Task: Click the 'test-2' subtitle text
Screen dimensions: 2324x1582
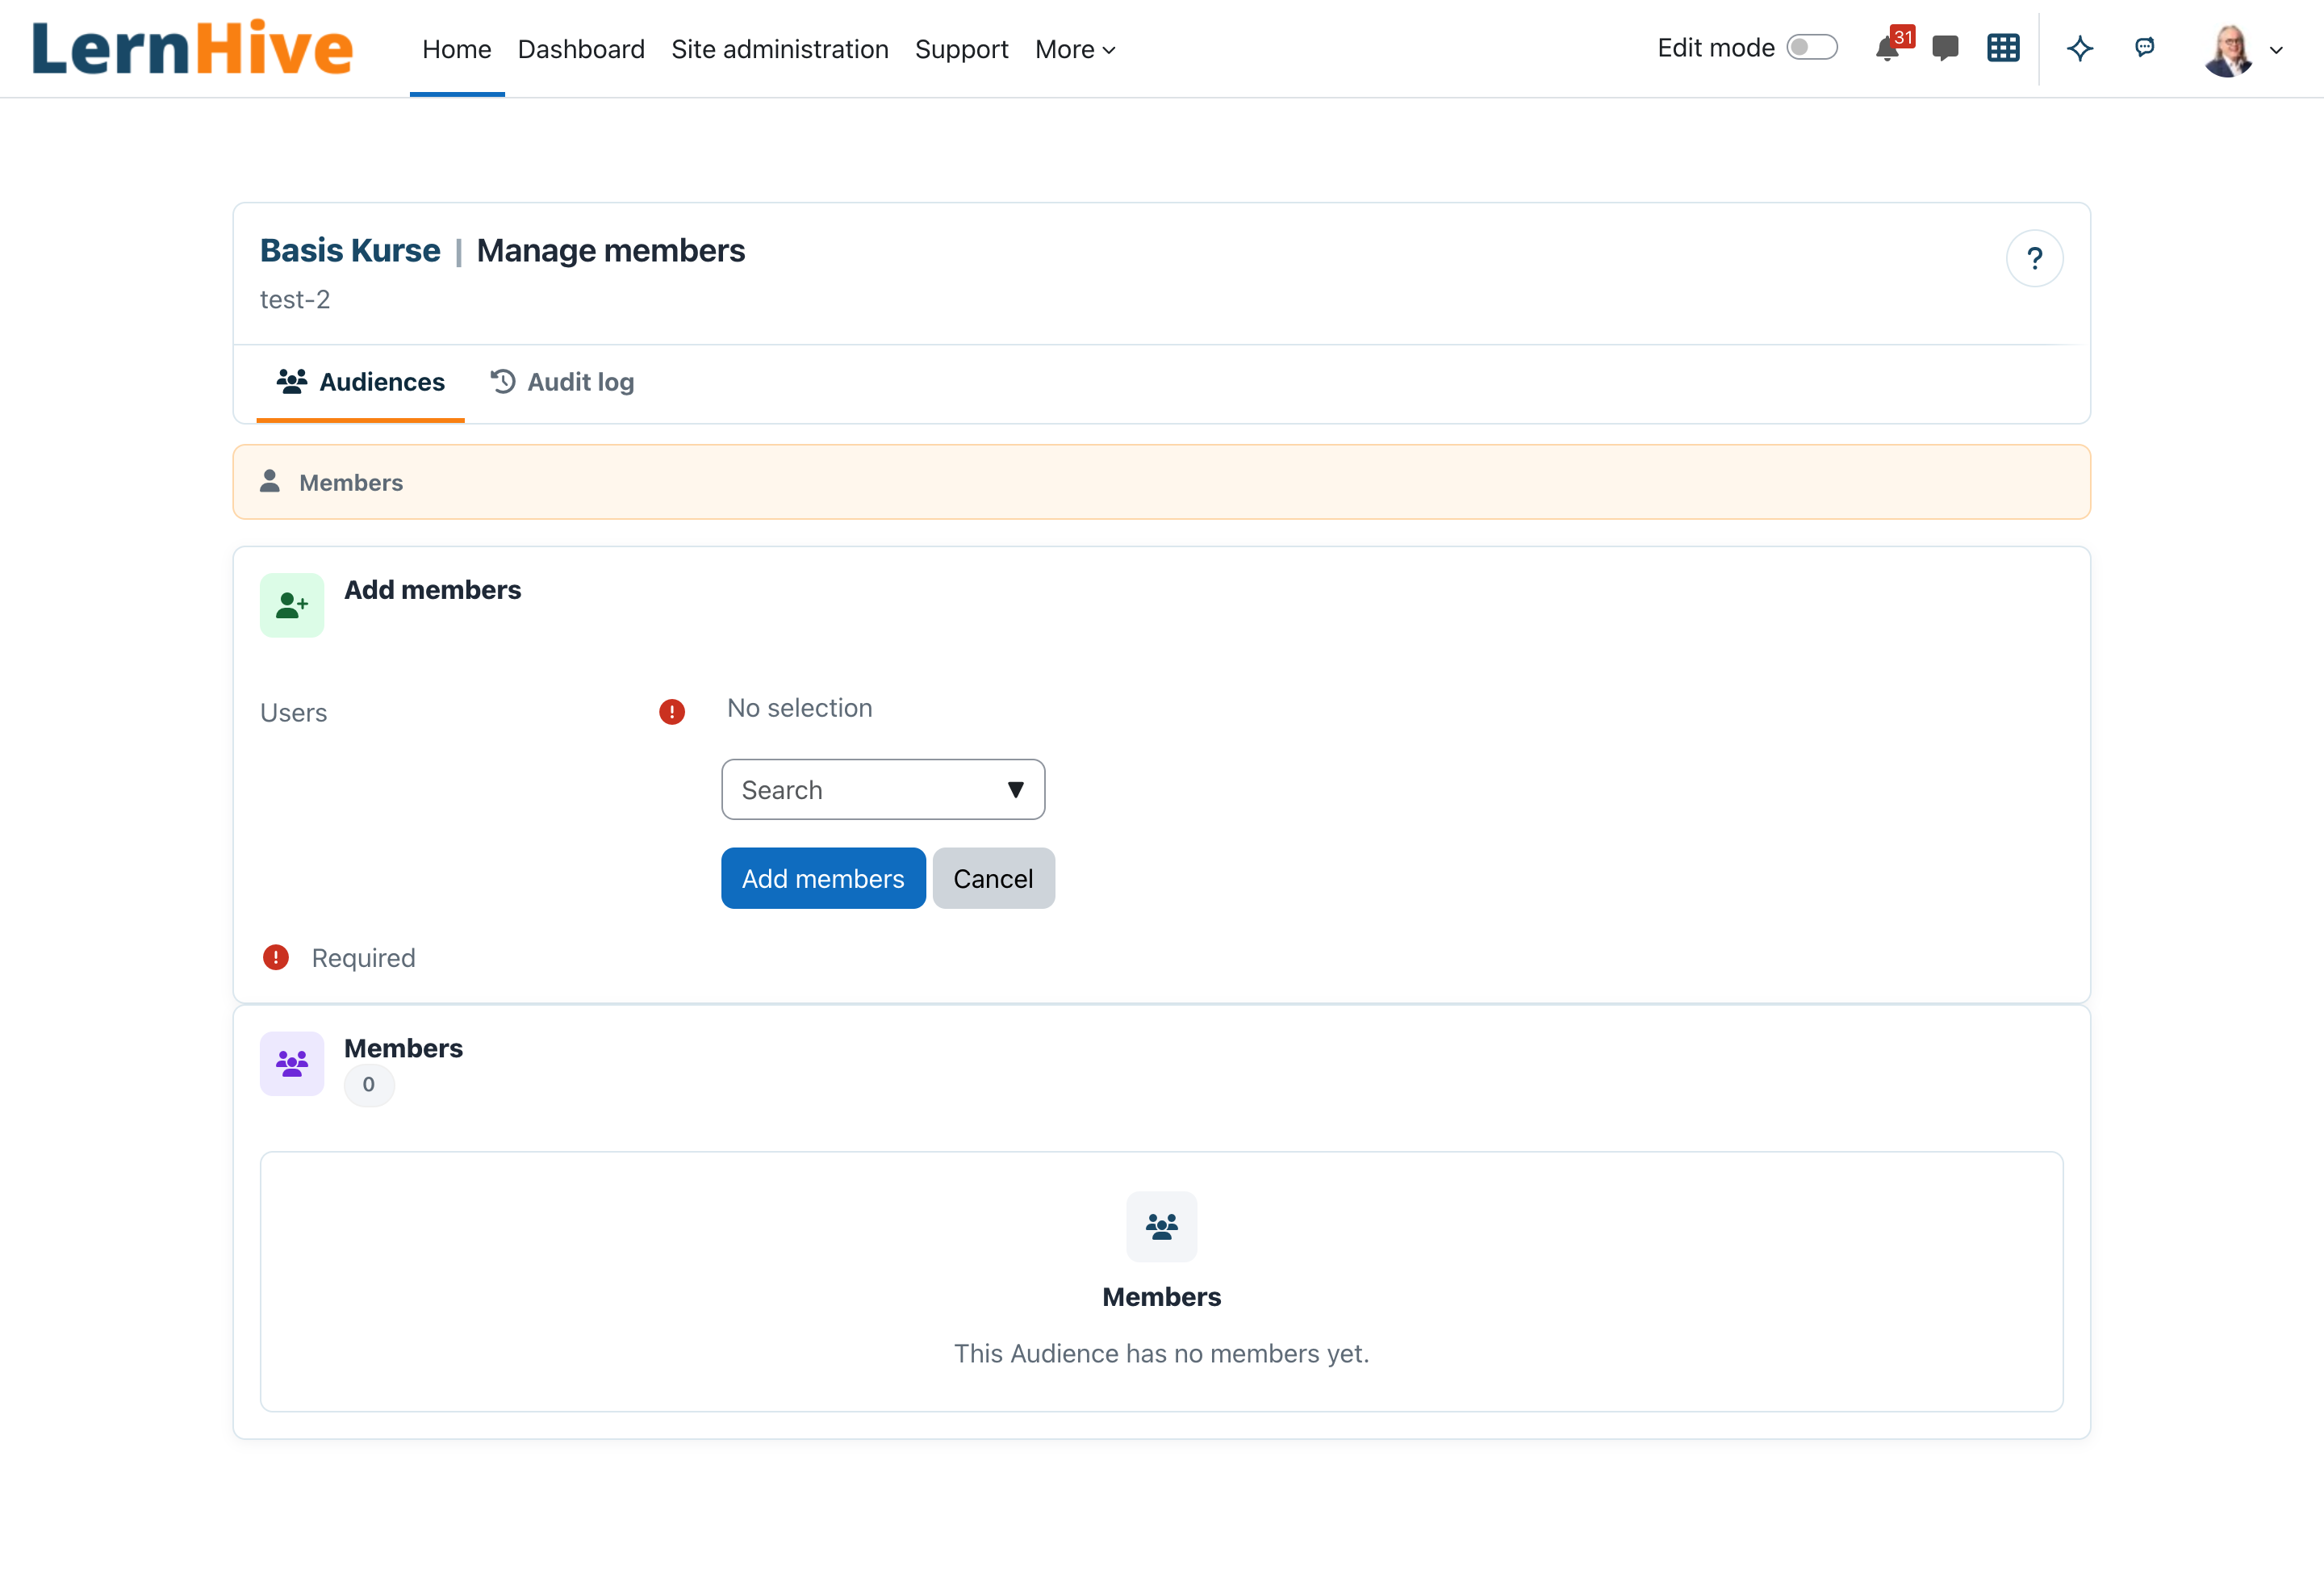Action: [x=295, y=299]
